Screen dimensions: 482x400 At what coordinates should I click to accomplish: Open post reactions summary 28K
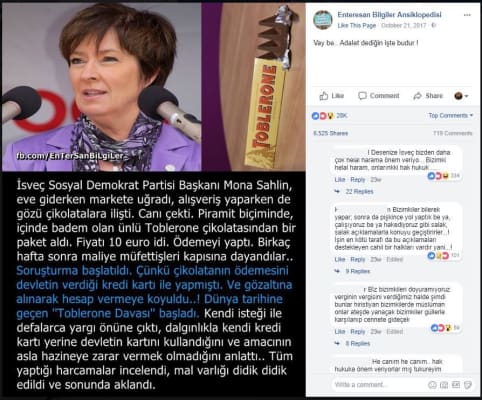329,116
